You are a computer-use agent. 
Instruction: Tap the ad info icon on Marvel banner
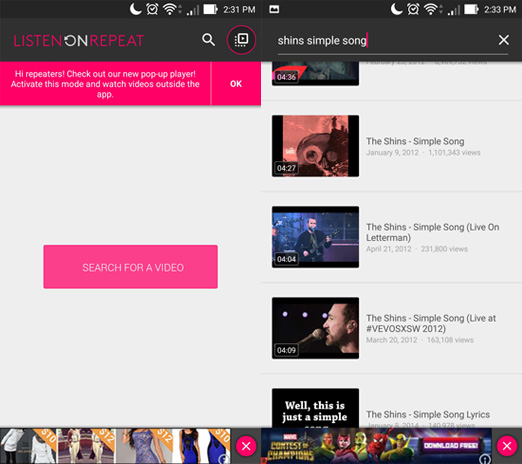tap(485, 458)
